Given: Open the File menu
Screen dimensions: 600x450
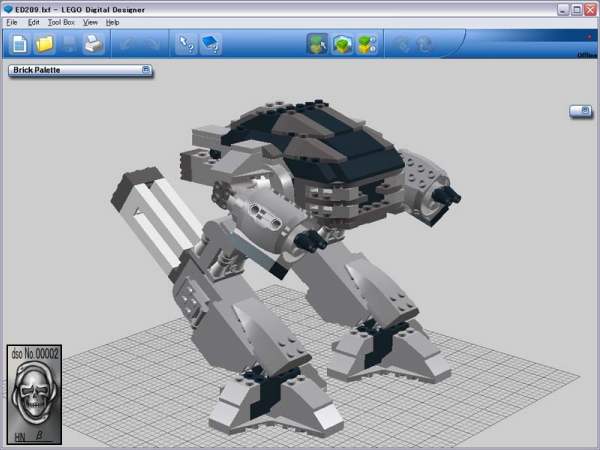Looking at the screenshot, I should tap(12, 22).
